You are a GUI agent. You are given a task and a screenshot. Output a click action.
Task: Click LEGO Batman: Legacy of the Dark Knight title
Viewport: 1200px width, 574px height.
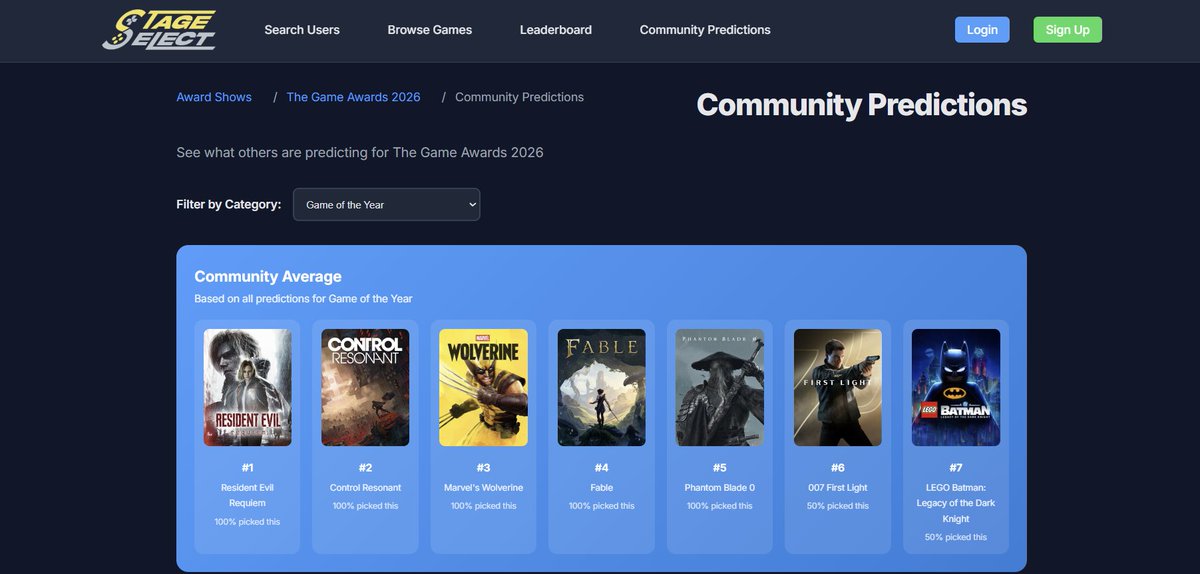(x=956, y=503)
